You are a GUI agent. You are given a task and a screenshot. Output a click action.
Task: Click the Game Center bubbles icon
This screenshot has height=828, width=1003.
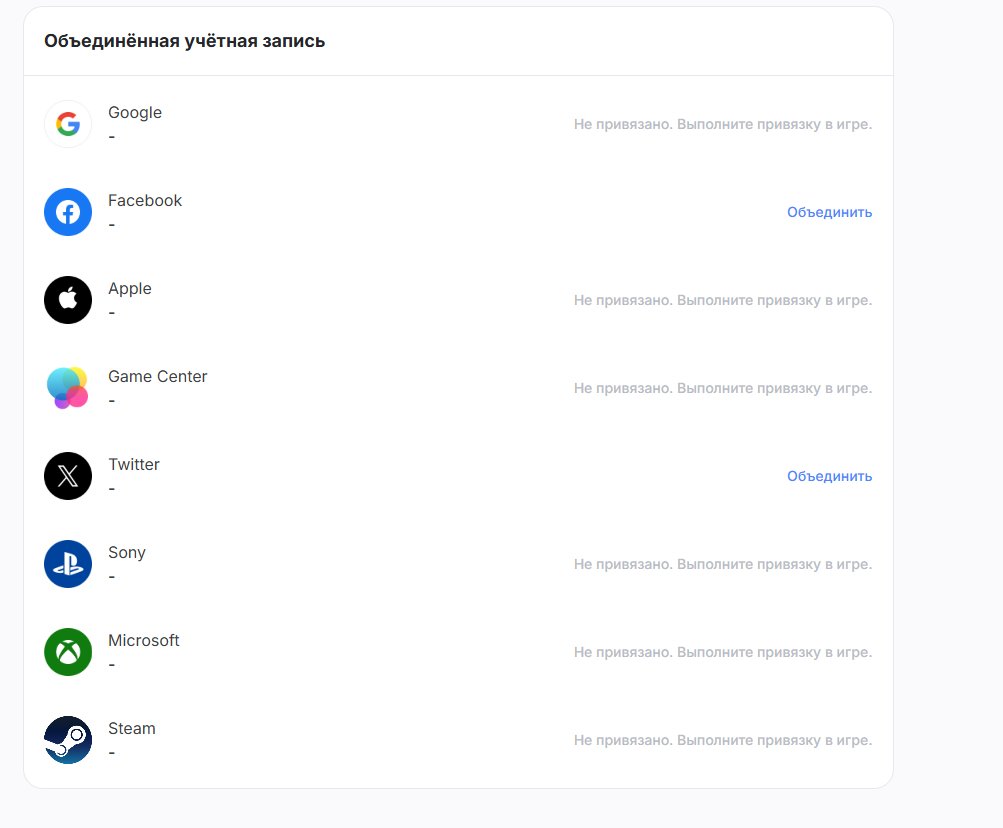click(x=68, y=388)
